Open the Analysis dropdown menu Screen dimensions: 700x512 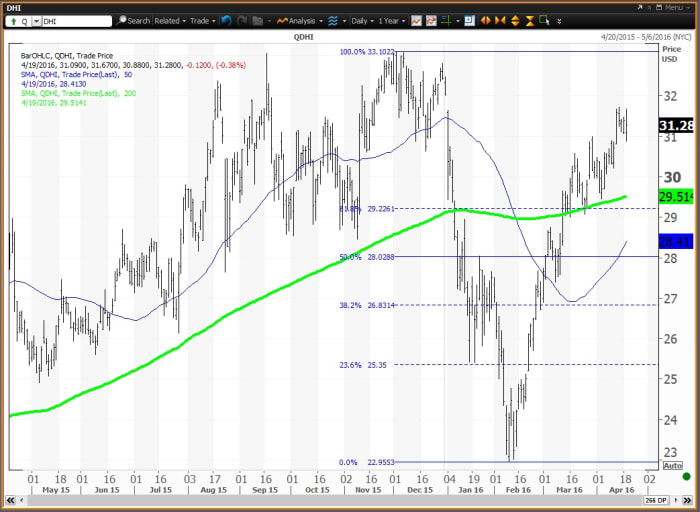tap(299, 20)
